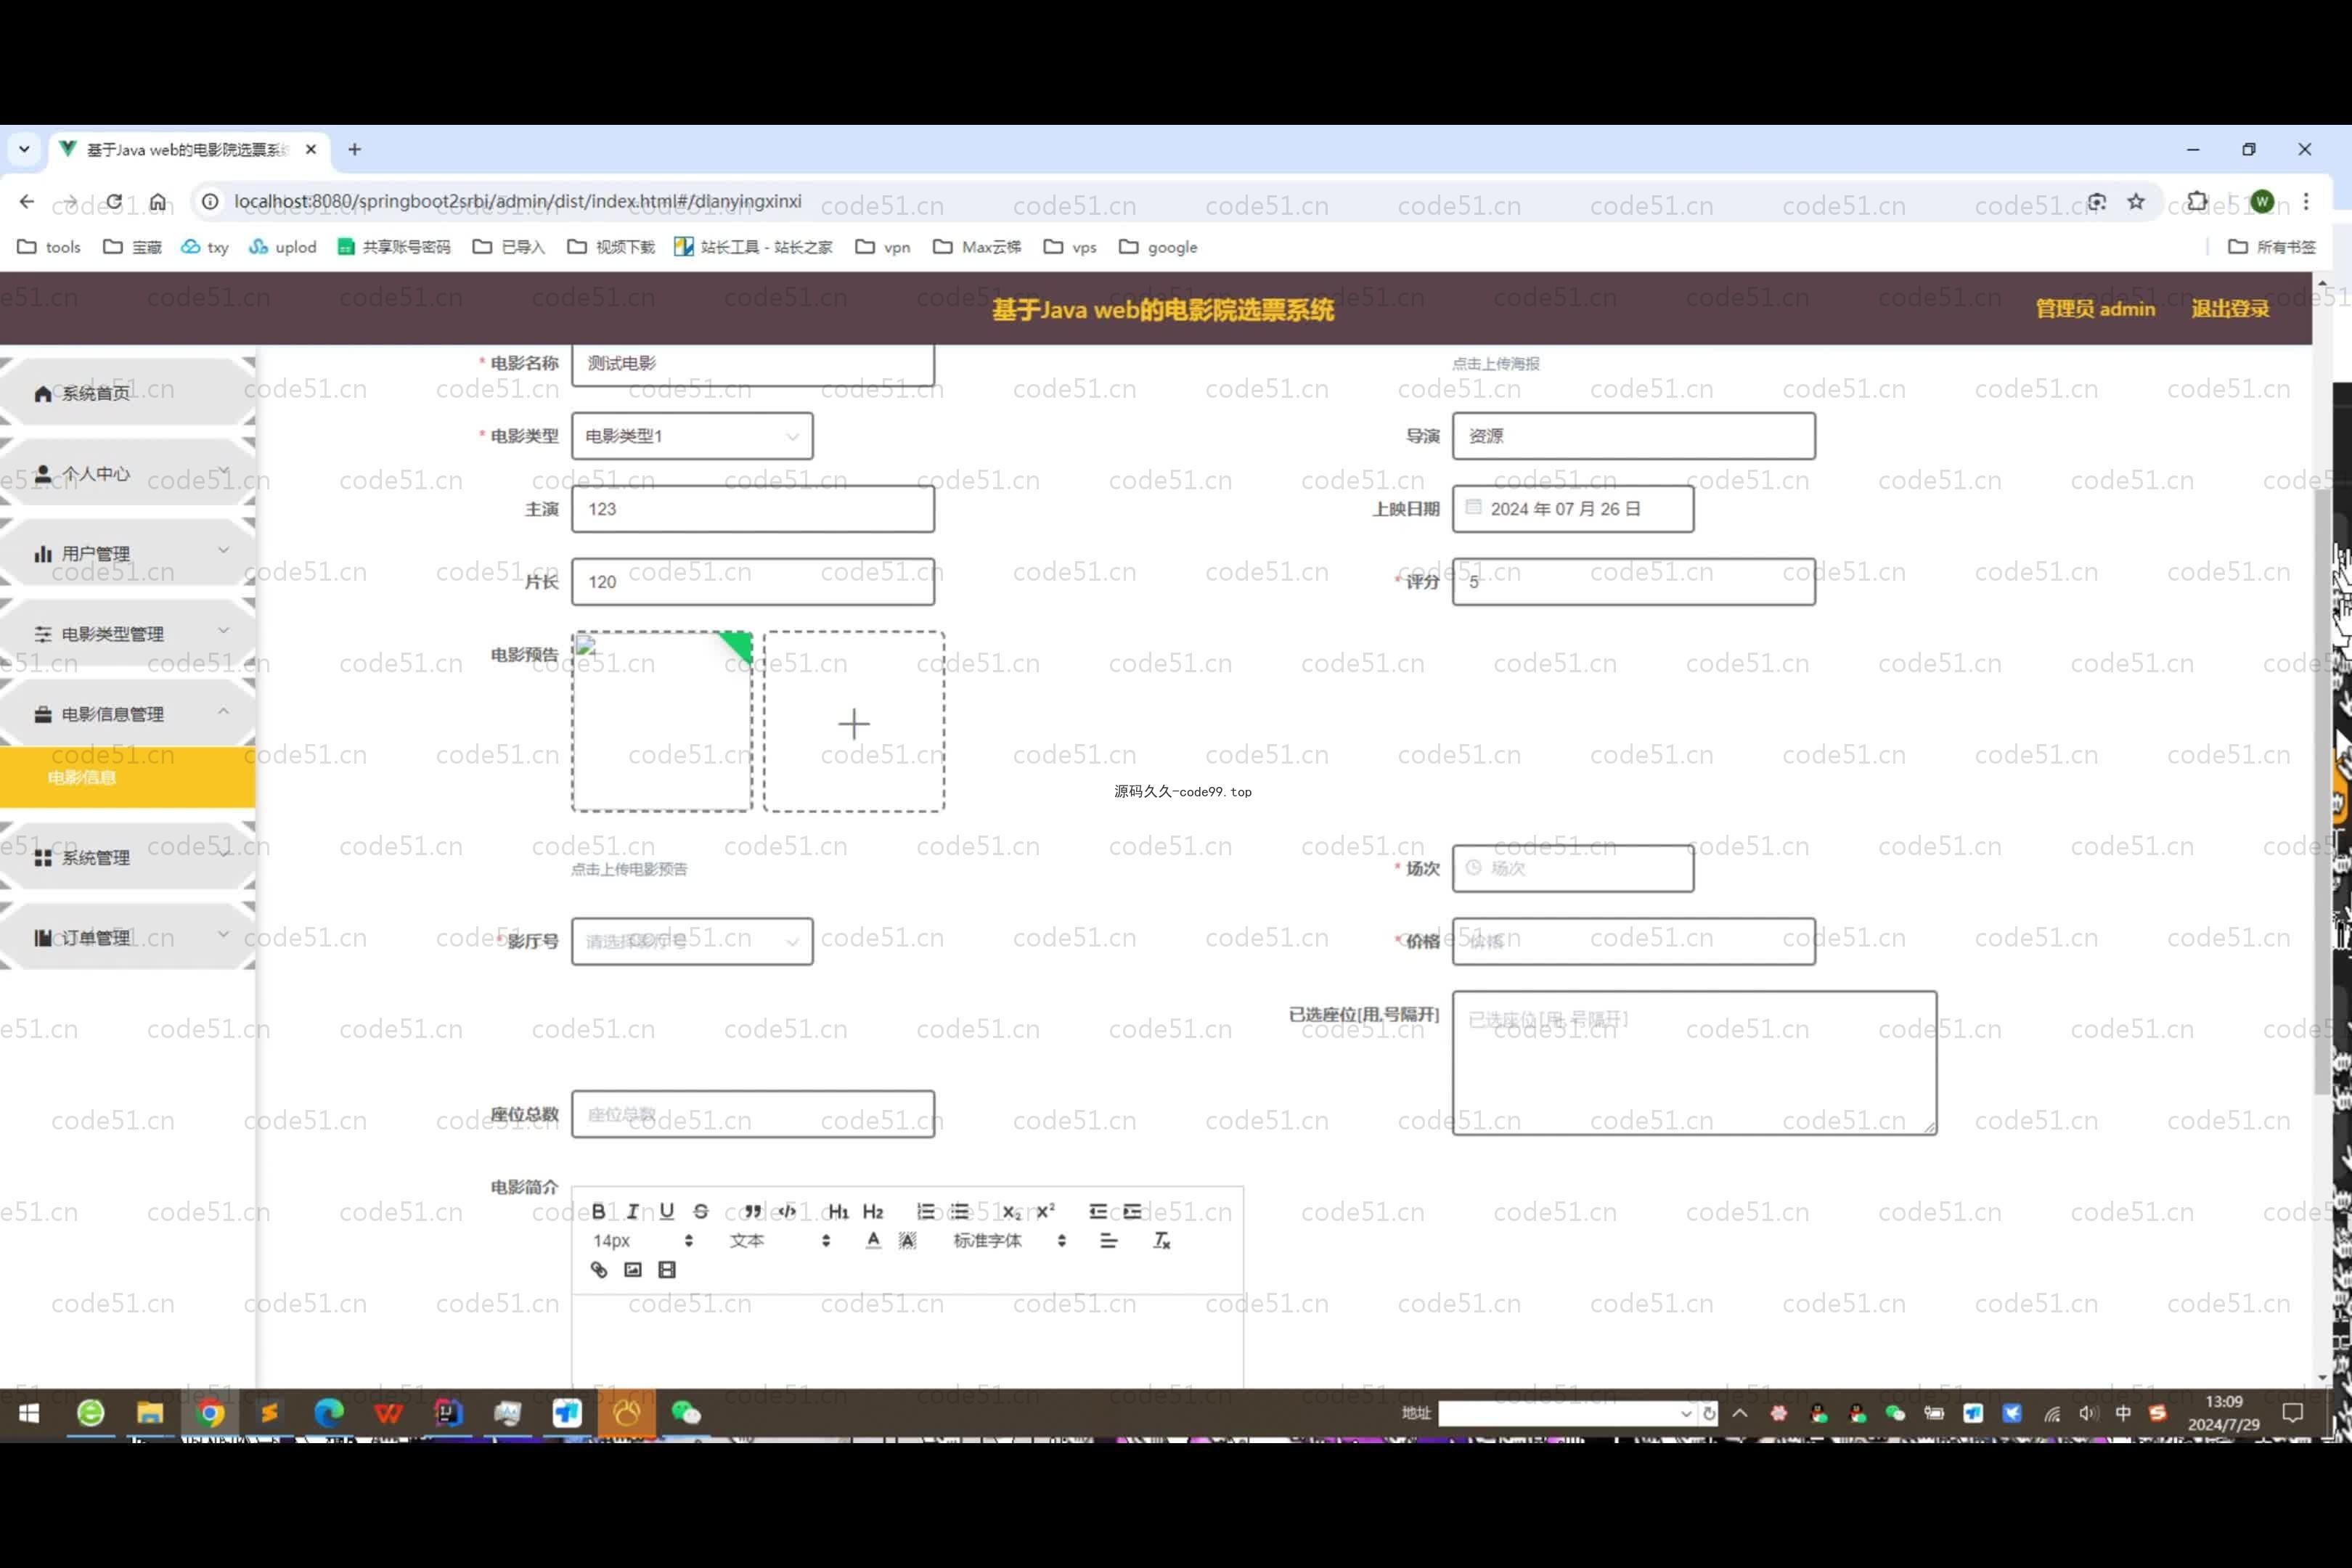Open the 电影类型 dropdown showing 电影类型1
The height and width of the screenshot is (1568, 2352).
[692, 436]
